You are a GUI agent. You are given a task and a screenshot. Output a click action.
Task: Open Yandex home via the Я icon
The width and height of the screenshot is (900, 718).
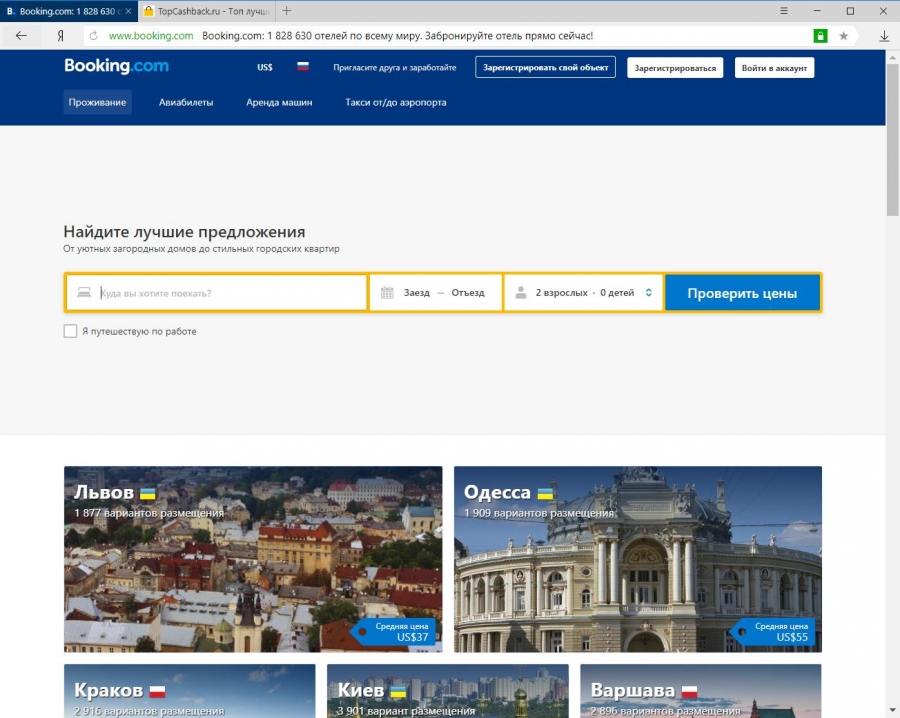point(60,36)
